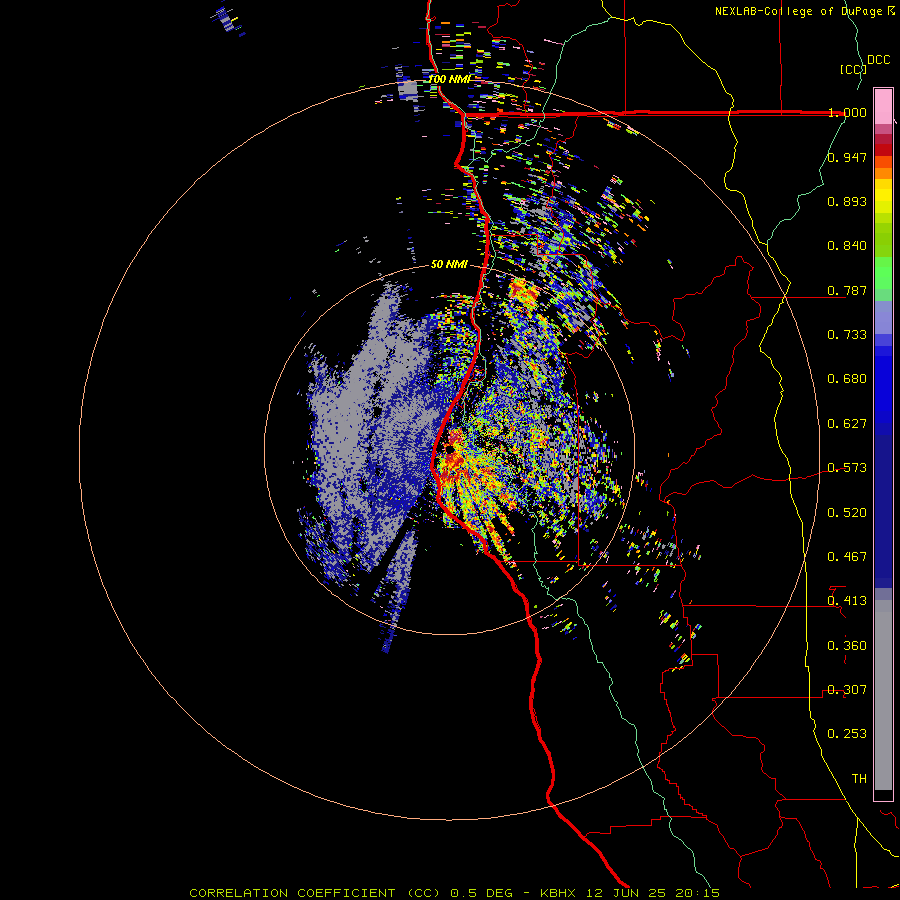Click the 0.787 color scale value
Screen dimensions: 900x900
coord(847,290)
